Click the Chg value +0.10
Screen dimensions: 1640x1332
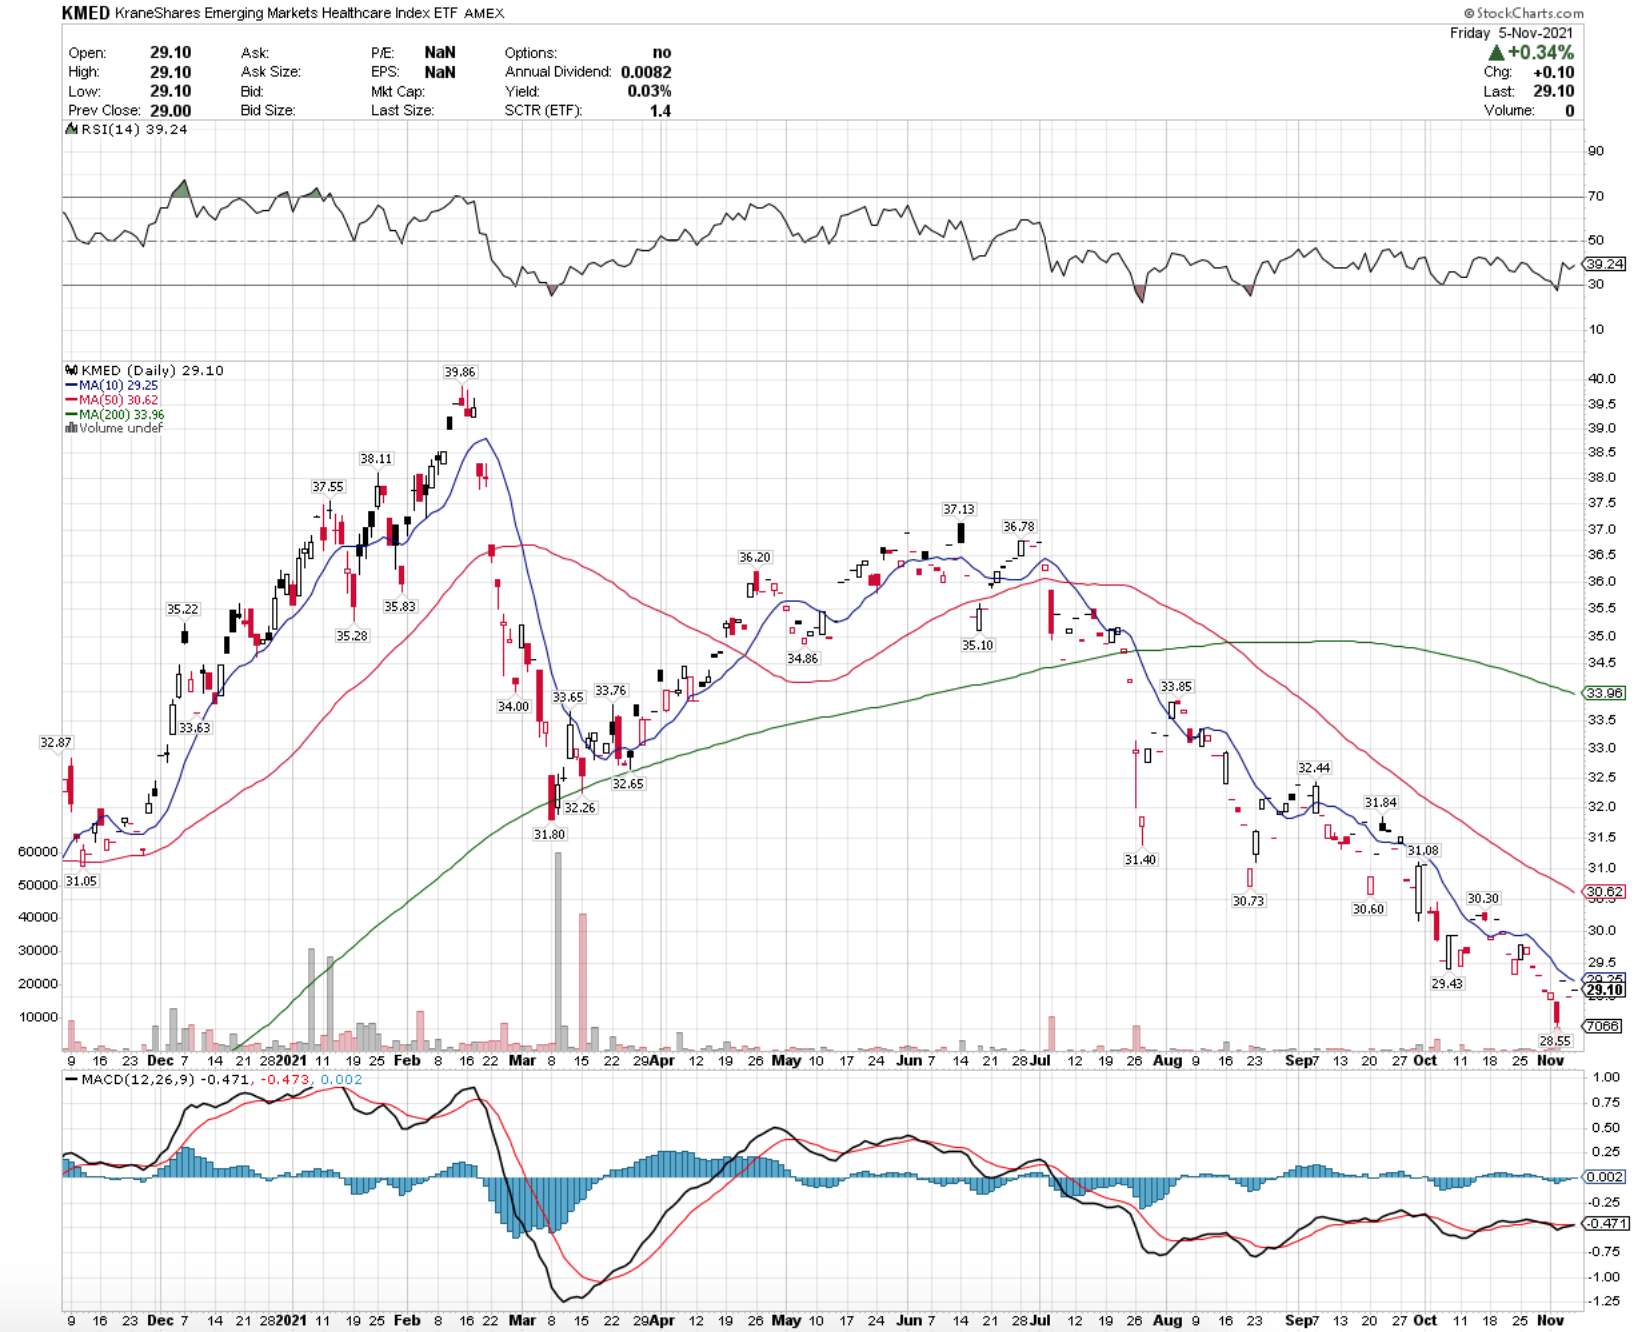1553,72
